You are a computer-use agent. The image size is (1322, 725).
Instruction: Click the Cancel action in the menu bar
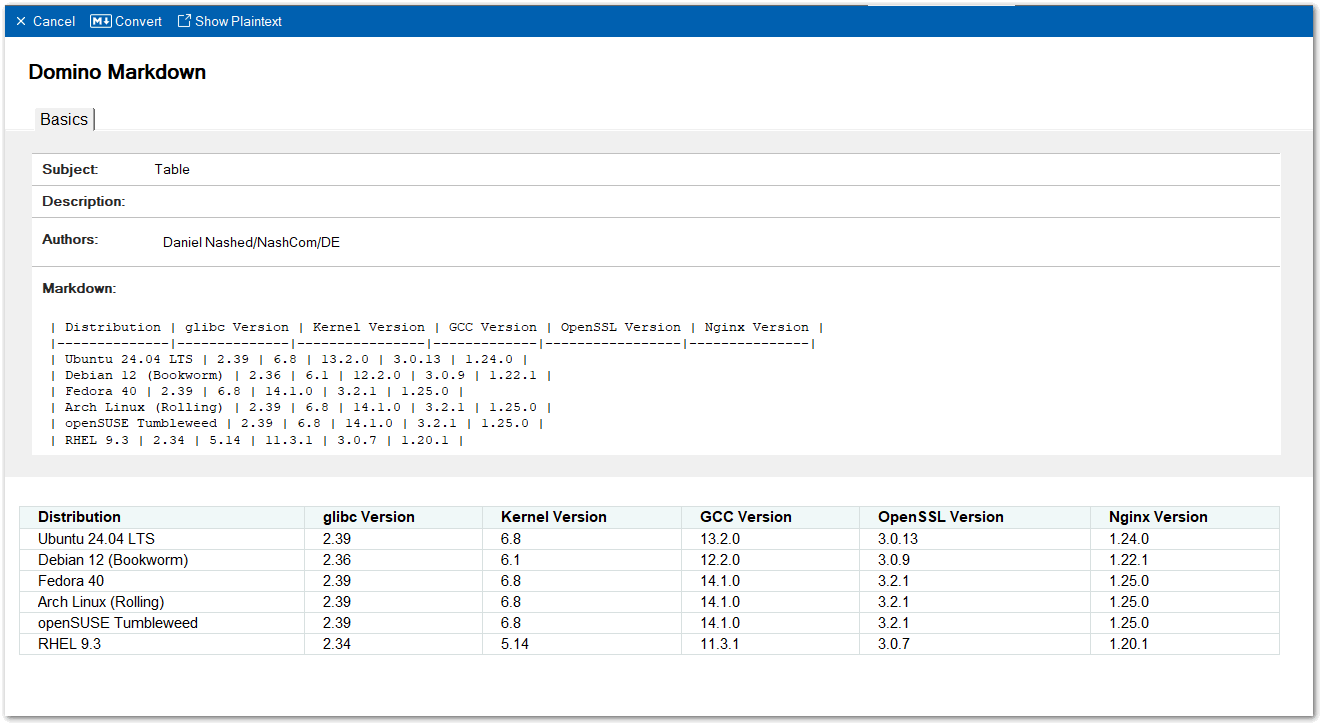click(x=54, y=21)
